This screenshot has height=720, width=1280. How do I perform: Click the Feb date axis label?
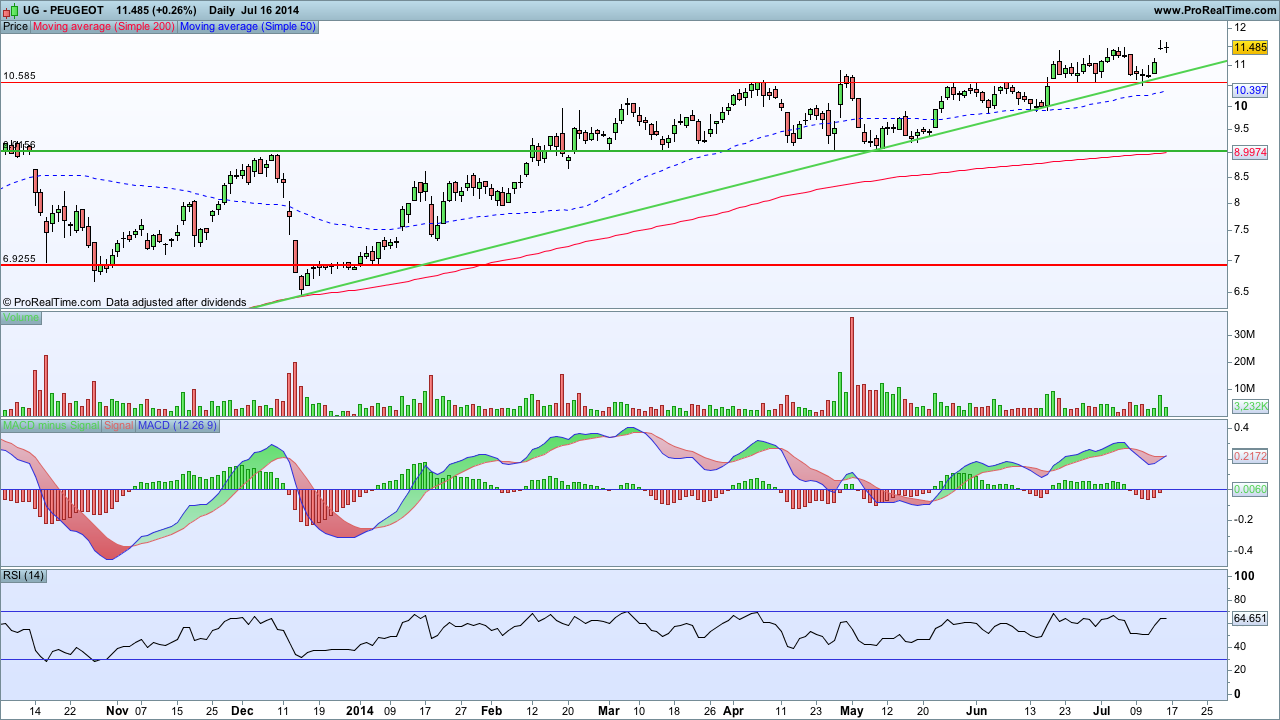pos(491,711)
